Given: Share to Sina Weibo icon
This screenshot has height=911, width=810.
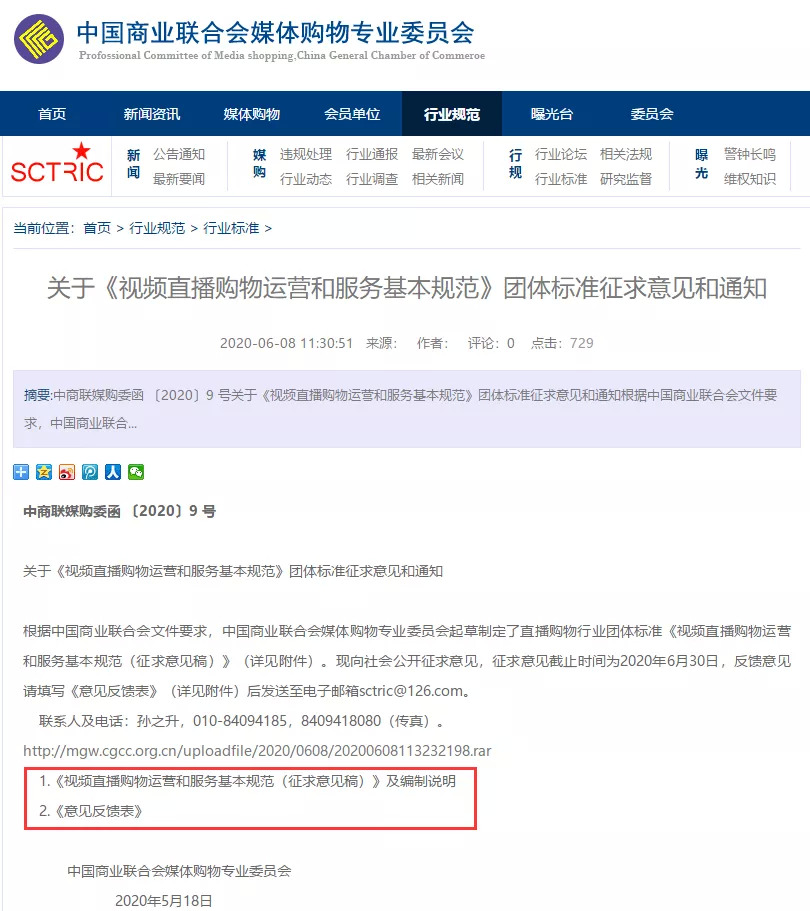Looking at the screenshot, I should click(67, 472).
